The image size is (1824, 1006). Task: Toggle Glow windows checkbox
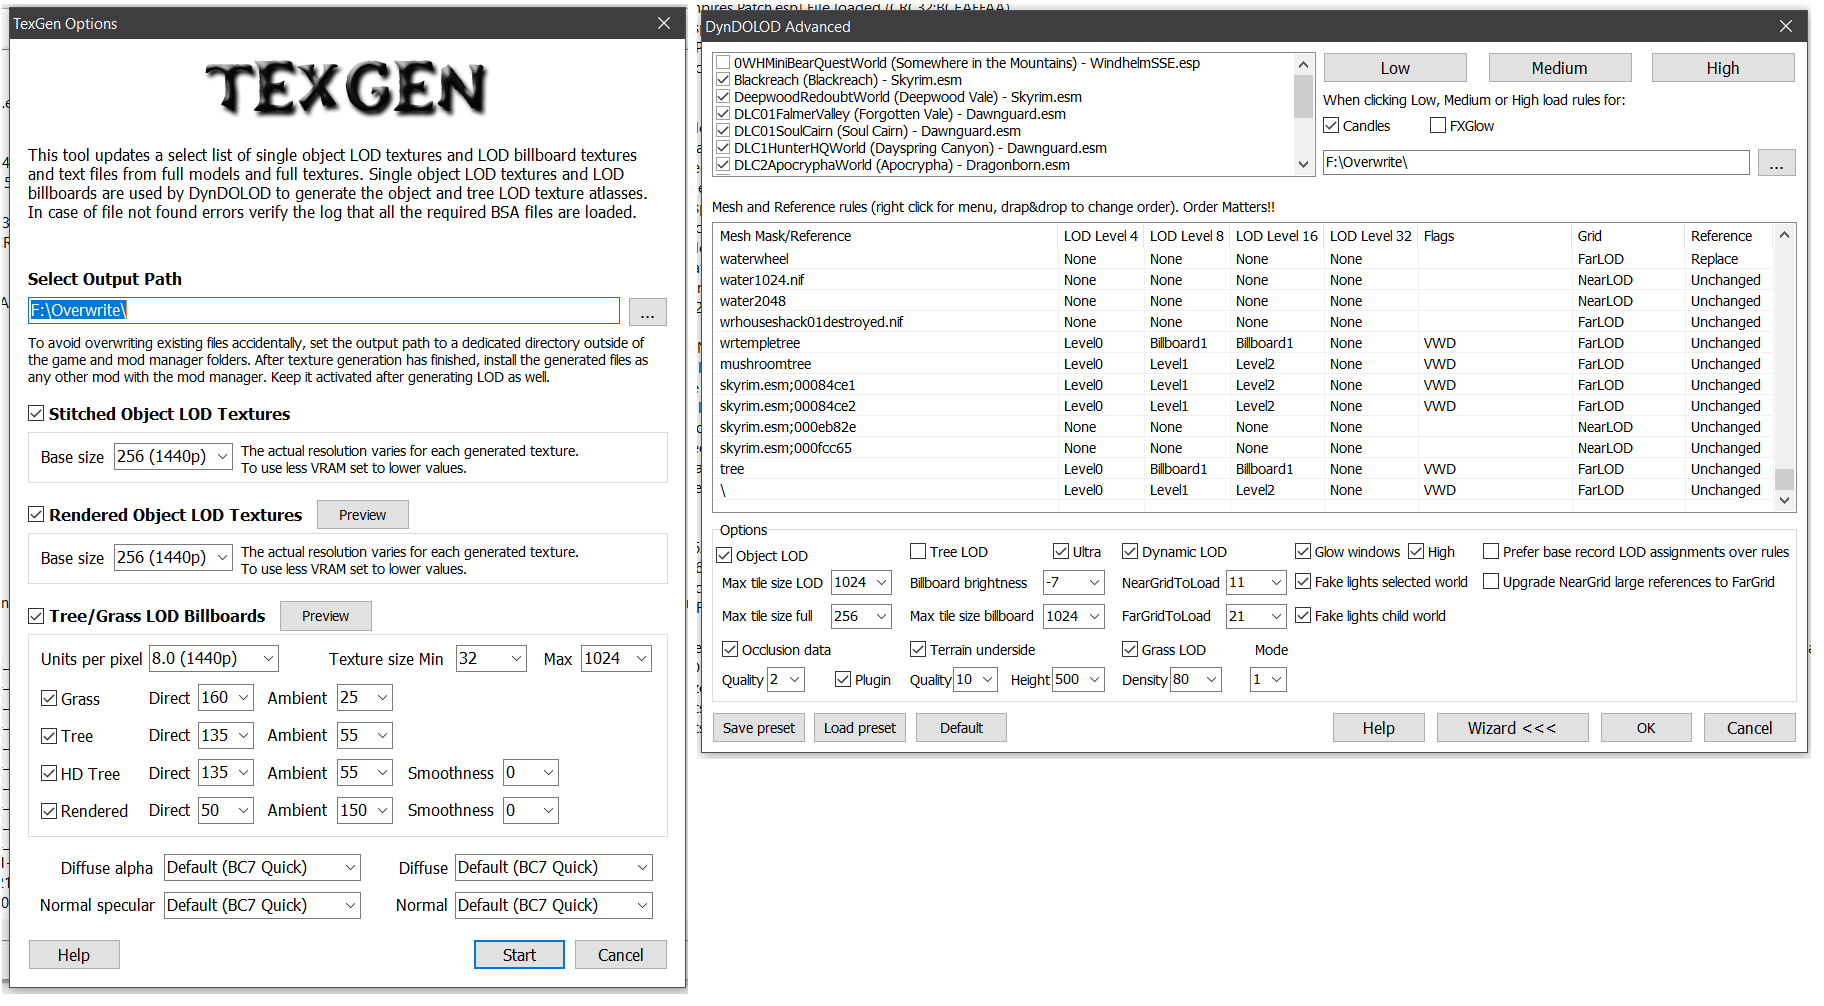pos(1303,551)
